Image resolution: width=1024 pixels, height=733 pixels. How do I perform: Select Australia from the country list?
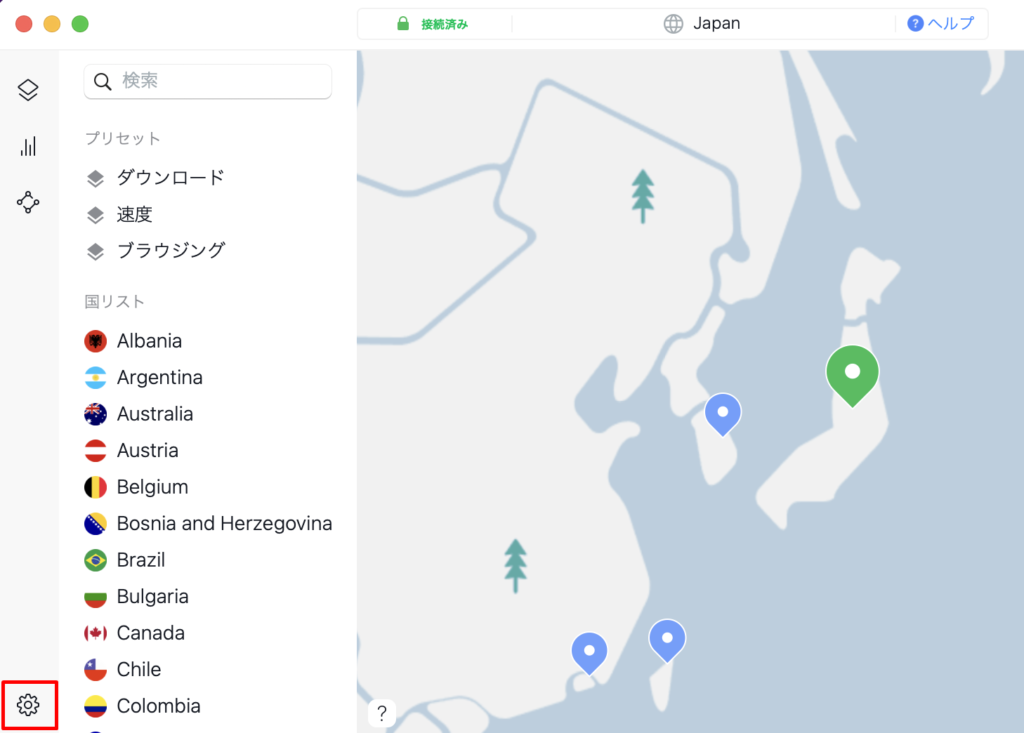[x=138, y=414]
